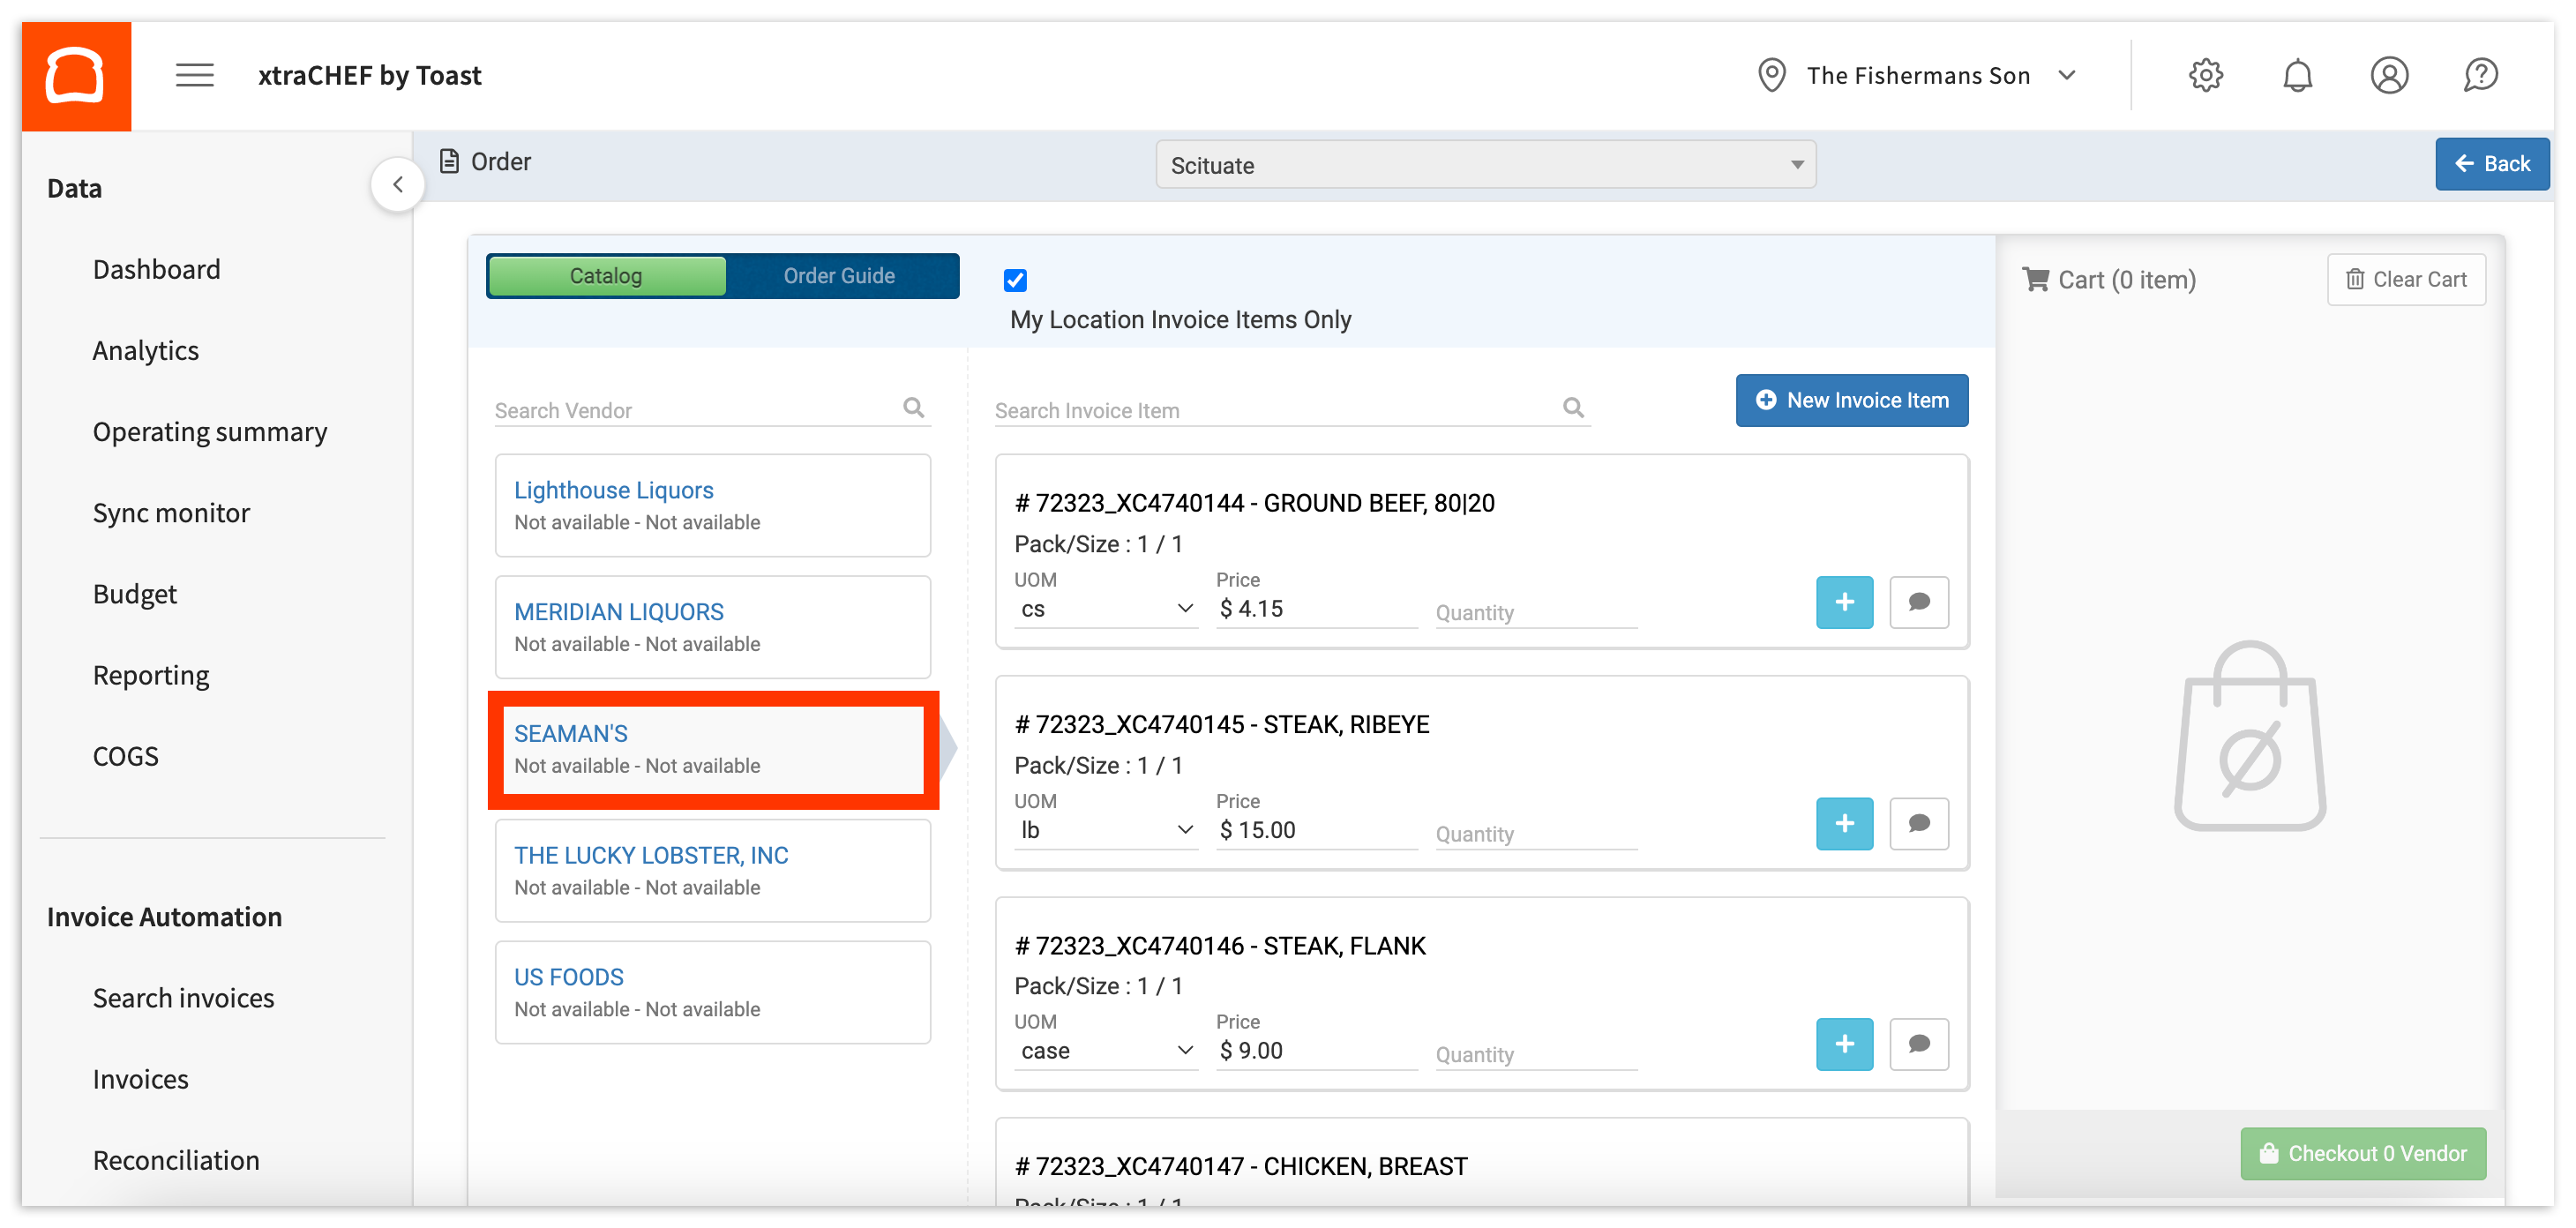Open the notifications bell

pos(2297,75)
